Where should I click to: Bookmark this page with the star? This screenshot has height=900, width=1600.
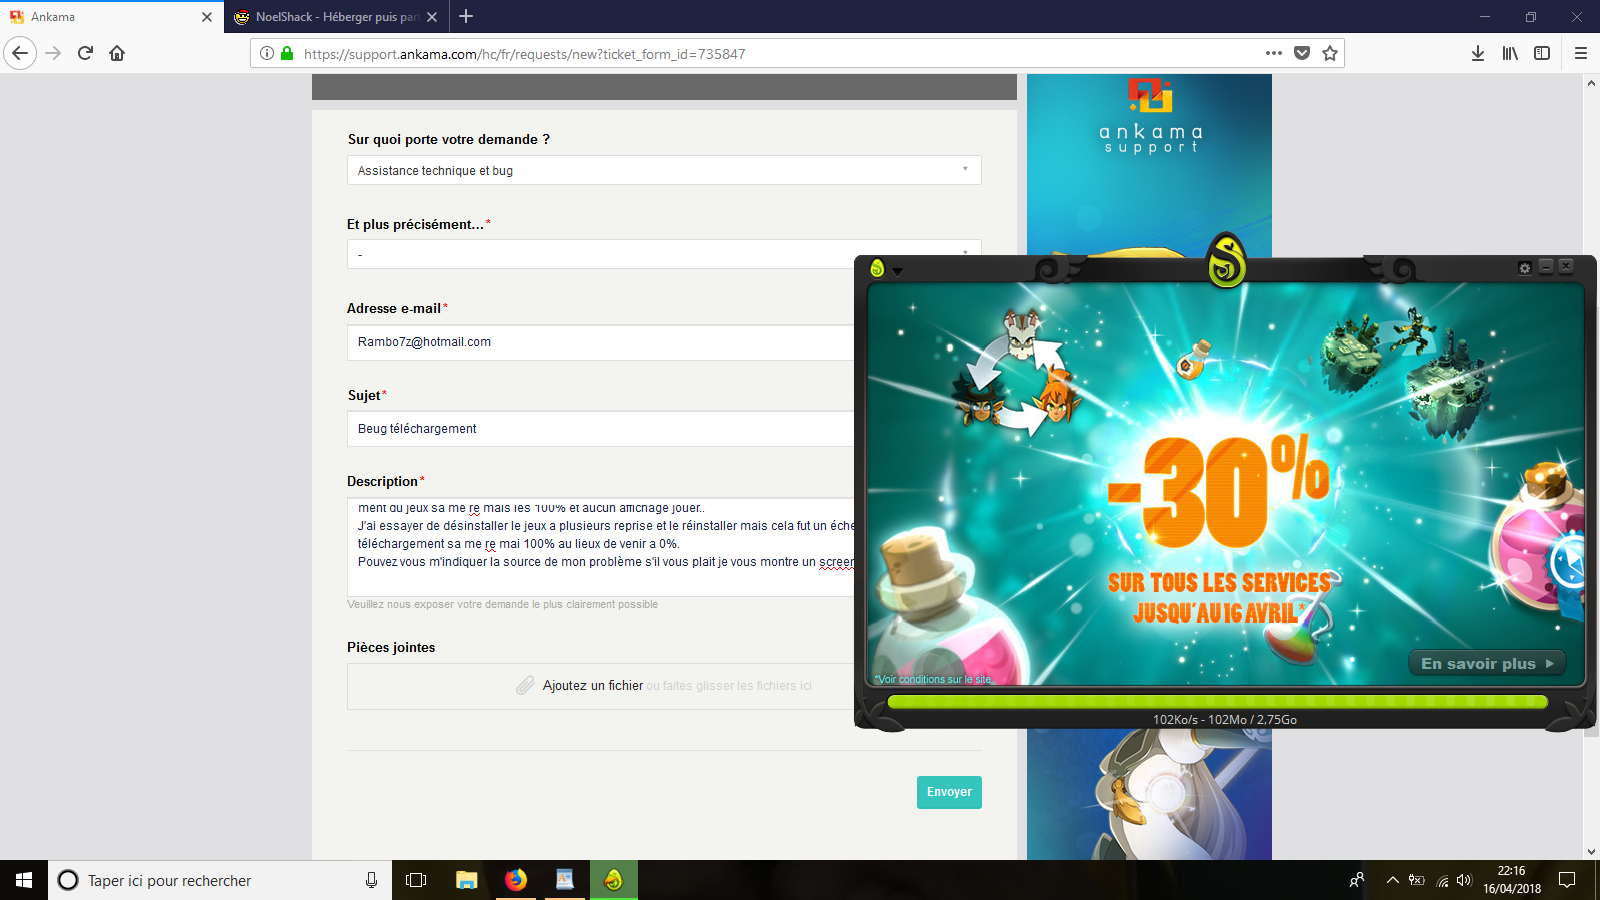coord(1330,53)
